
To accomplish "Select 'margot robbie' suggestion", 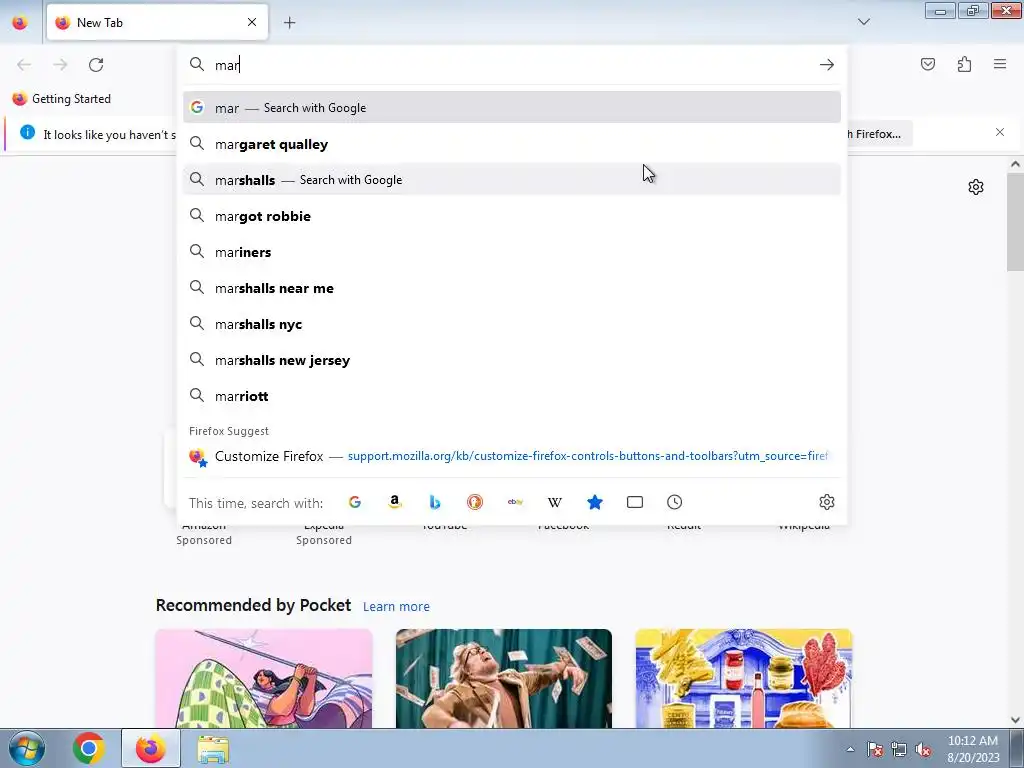I will [x=512, y=216].
